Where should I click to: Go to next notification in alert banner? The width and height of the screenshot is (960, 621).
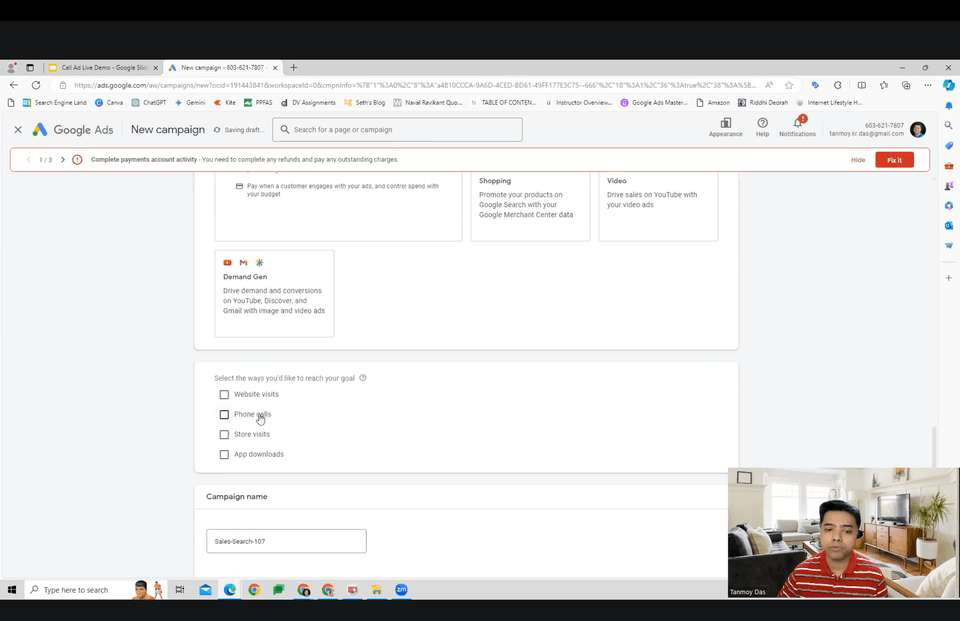pyautogui.click(x=62, y=160)
